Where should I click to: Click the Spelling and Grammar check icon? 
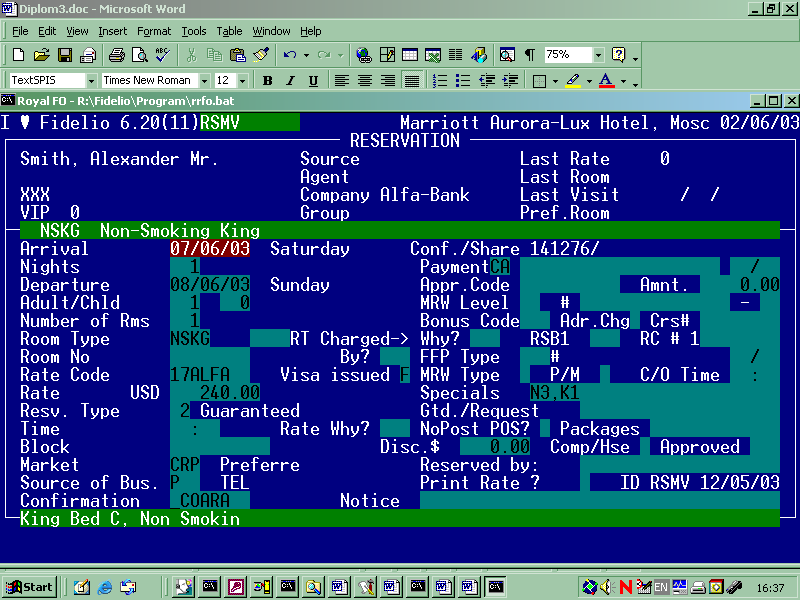pos(161,55)
